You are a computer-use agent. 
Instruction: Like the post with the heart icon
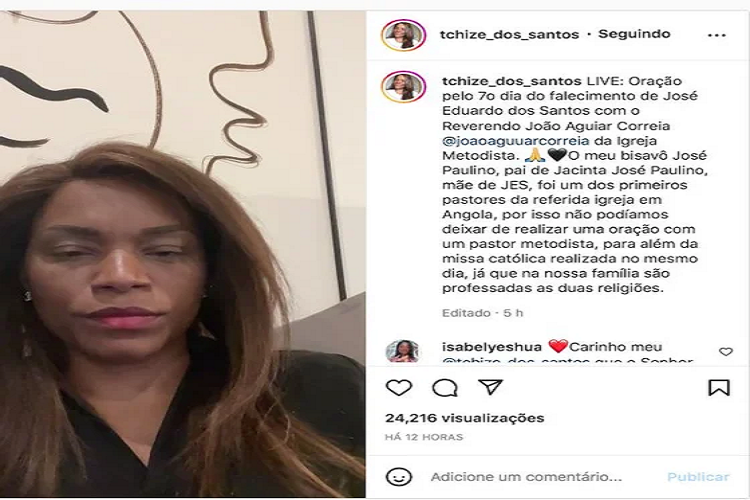tap(399, 388)
